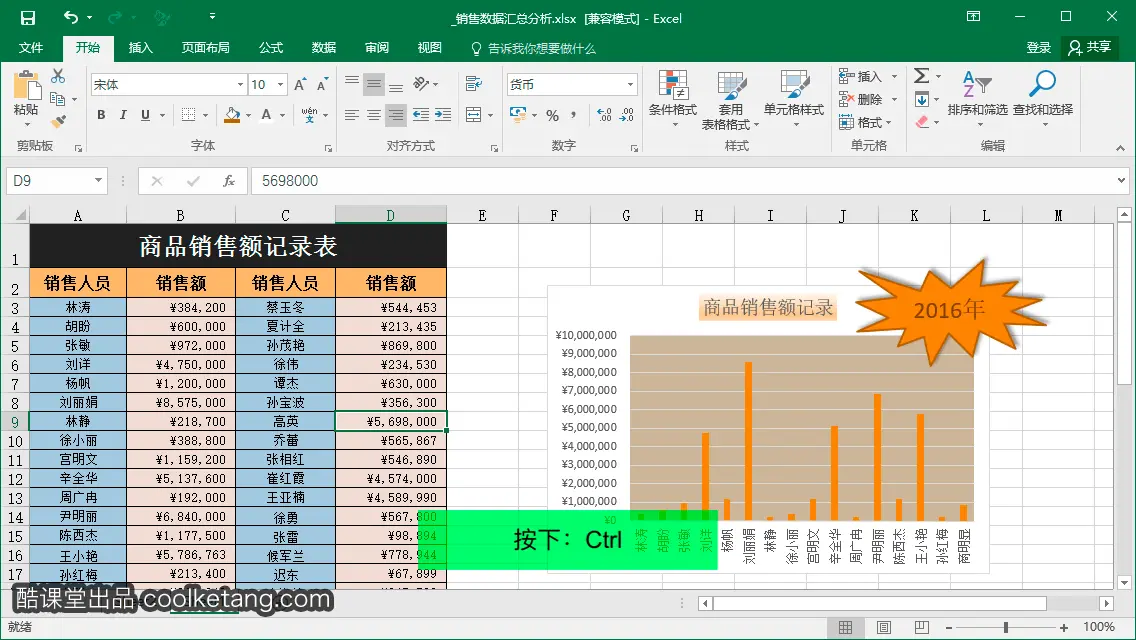Click the Increase Decimal icon
The height and width of the screenshot is (640, 1136).
(604, 115)
